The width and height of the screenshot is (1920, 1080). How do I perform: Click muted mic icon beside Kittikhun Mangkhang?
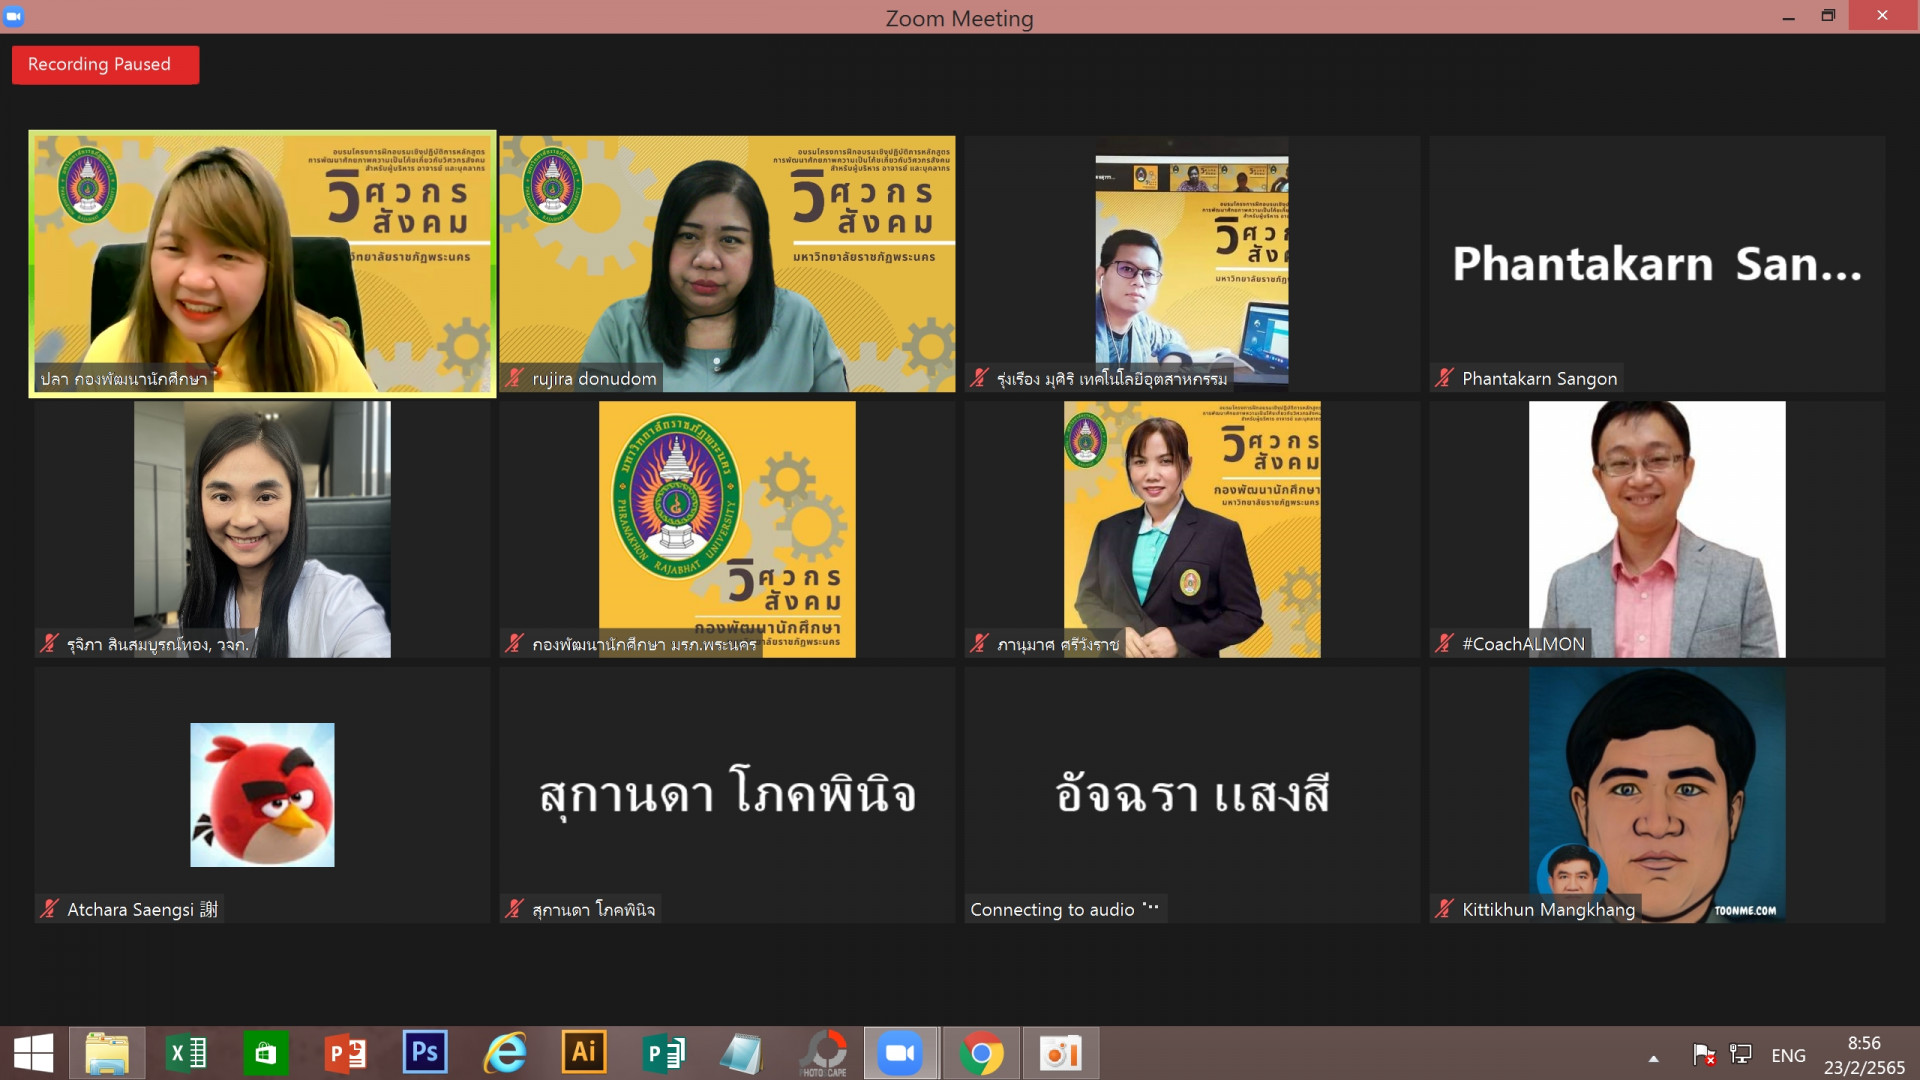(x=1444, y=909)
